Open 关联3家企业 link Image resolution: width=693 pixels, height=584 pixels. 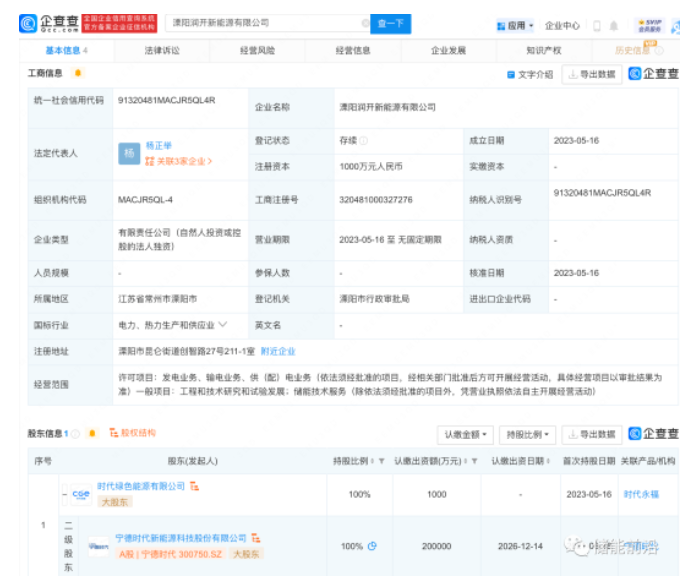[x=179, y=161]
